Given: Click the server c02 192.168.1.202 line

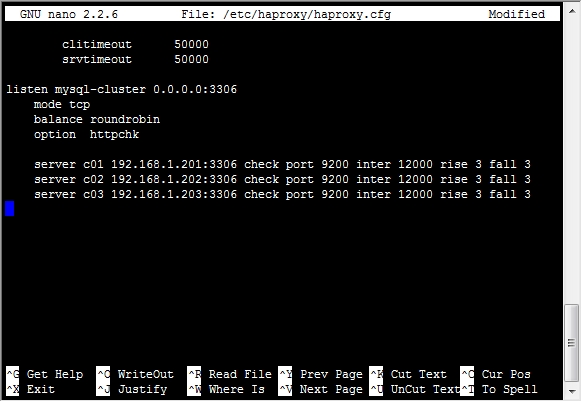Looking at the screenshot, I should (x=282, y=179).
